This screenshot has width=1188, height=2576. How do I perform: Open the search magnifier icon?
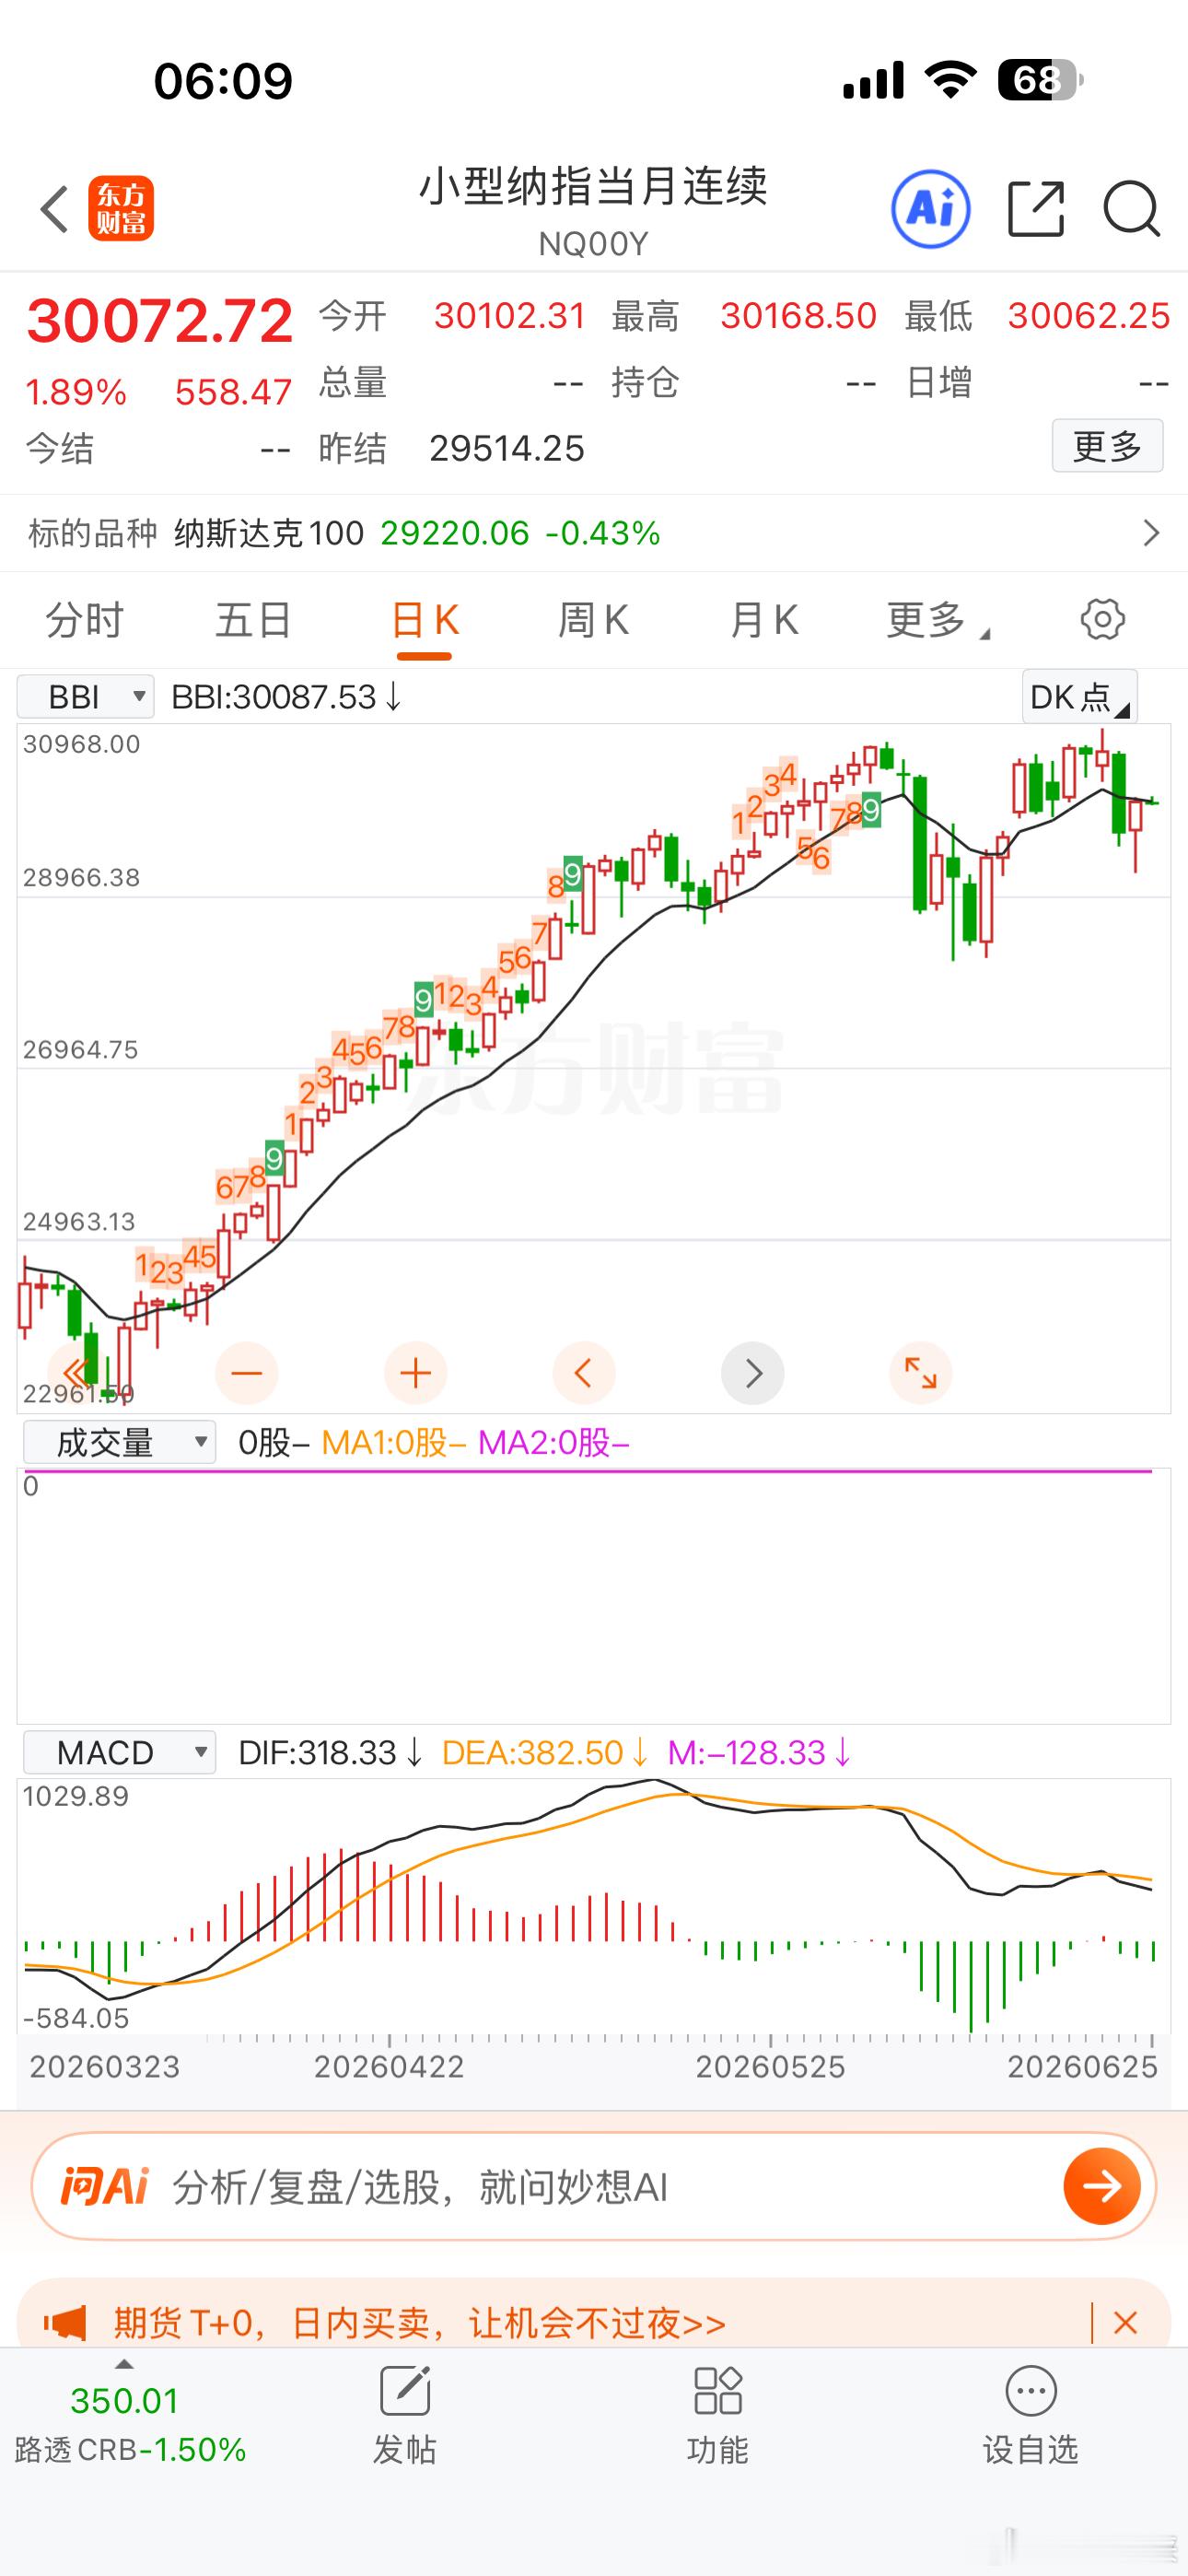[x=1131, y=209]
